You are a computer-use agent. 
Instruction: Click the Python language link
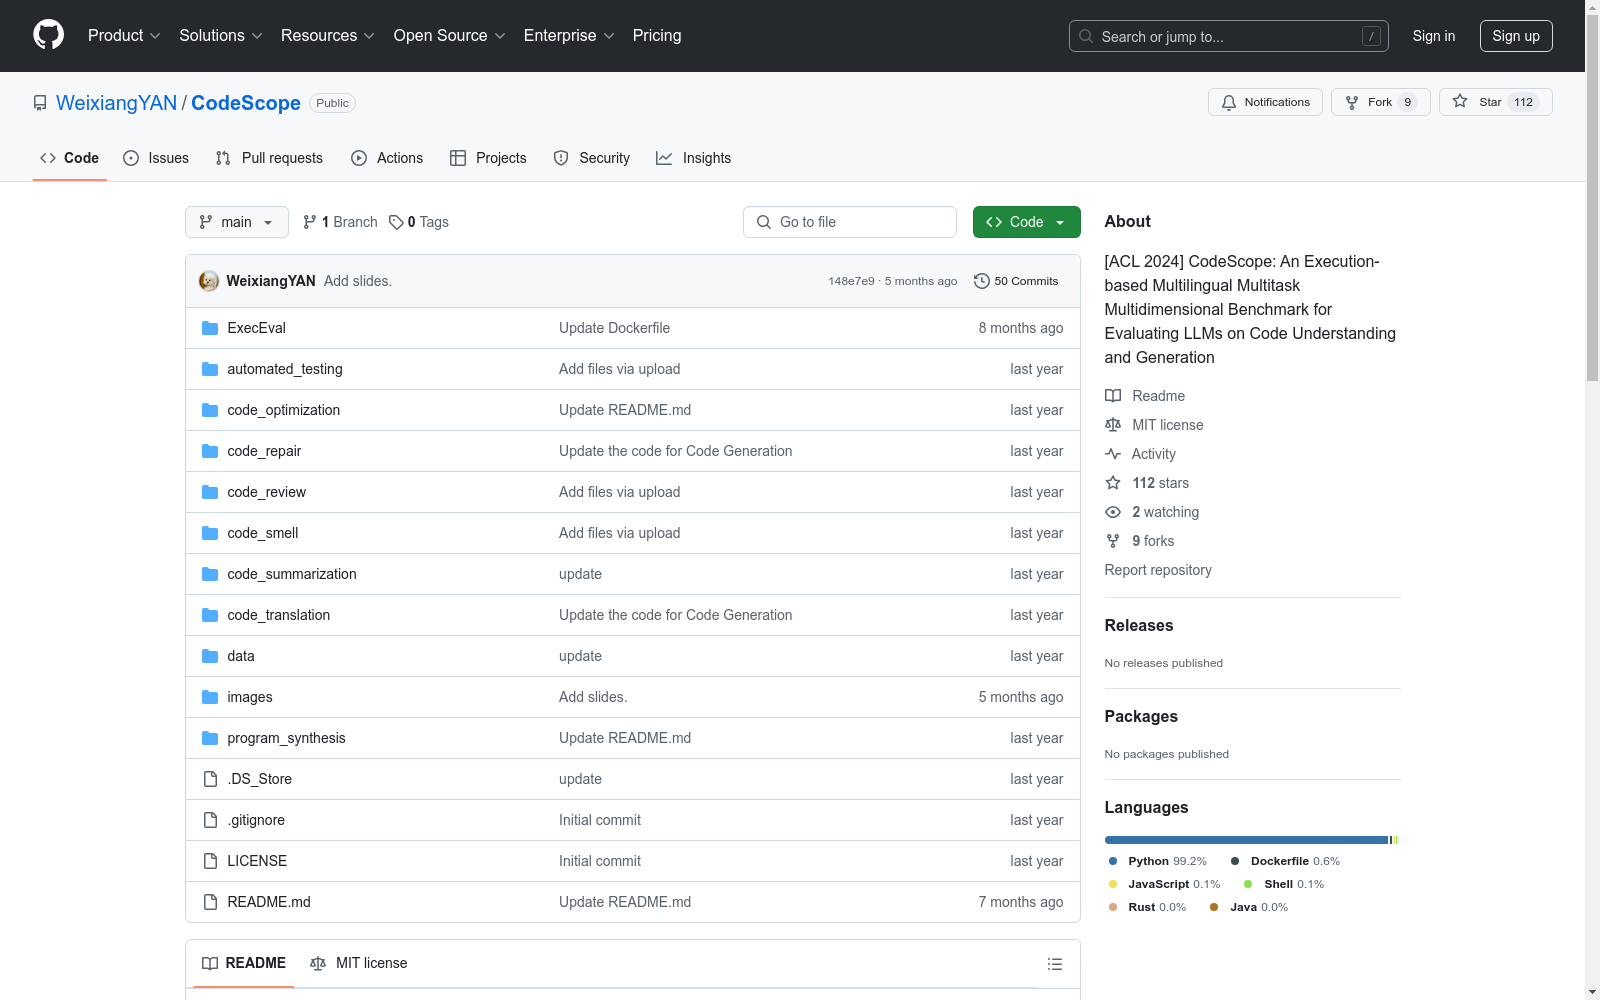point(1157,861)
